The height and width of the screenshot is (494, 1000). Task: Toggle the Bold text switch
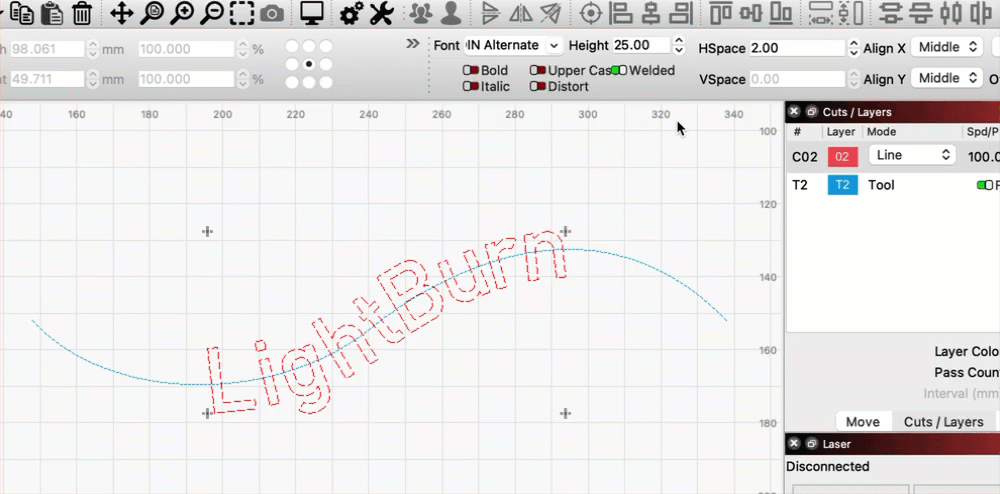[469, 71]
